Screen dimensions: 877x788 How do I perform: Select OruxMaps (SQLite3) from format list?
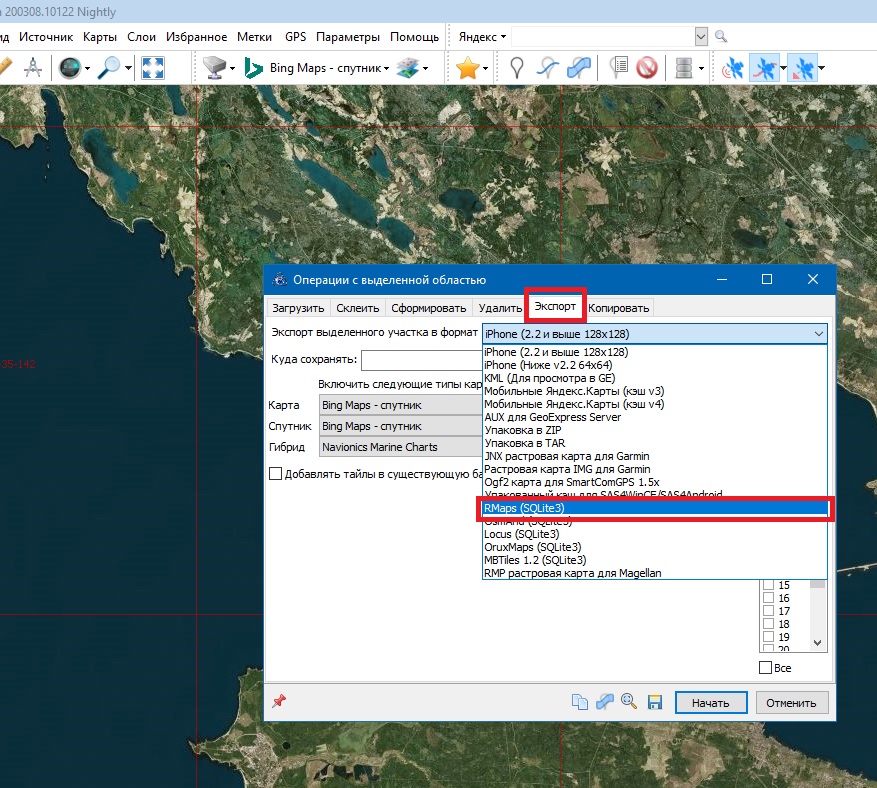[x=532, y=547]
